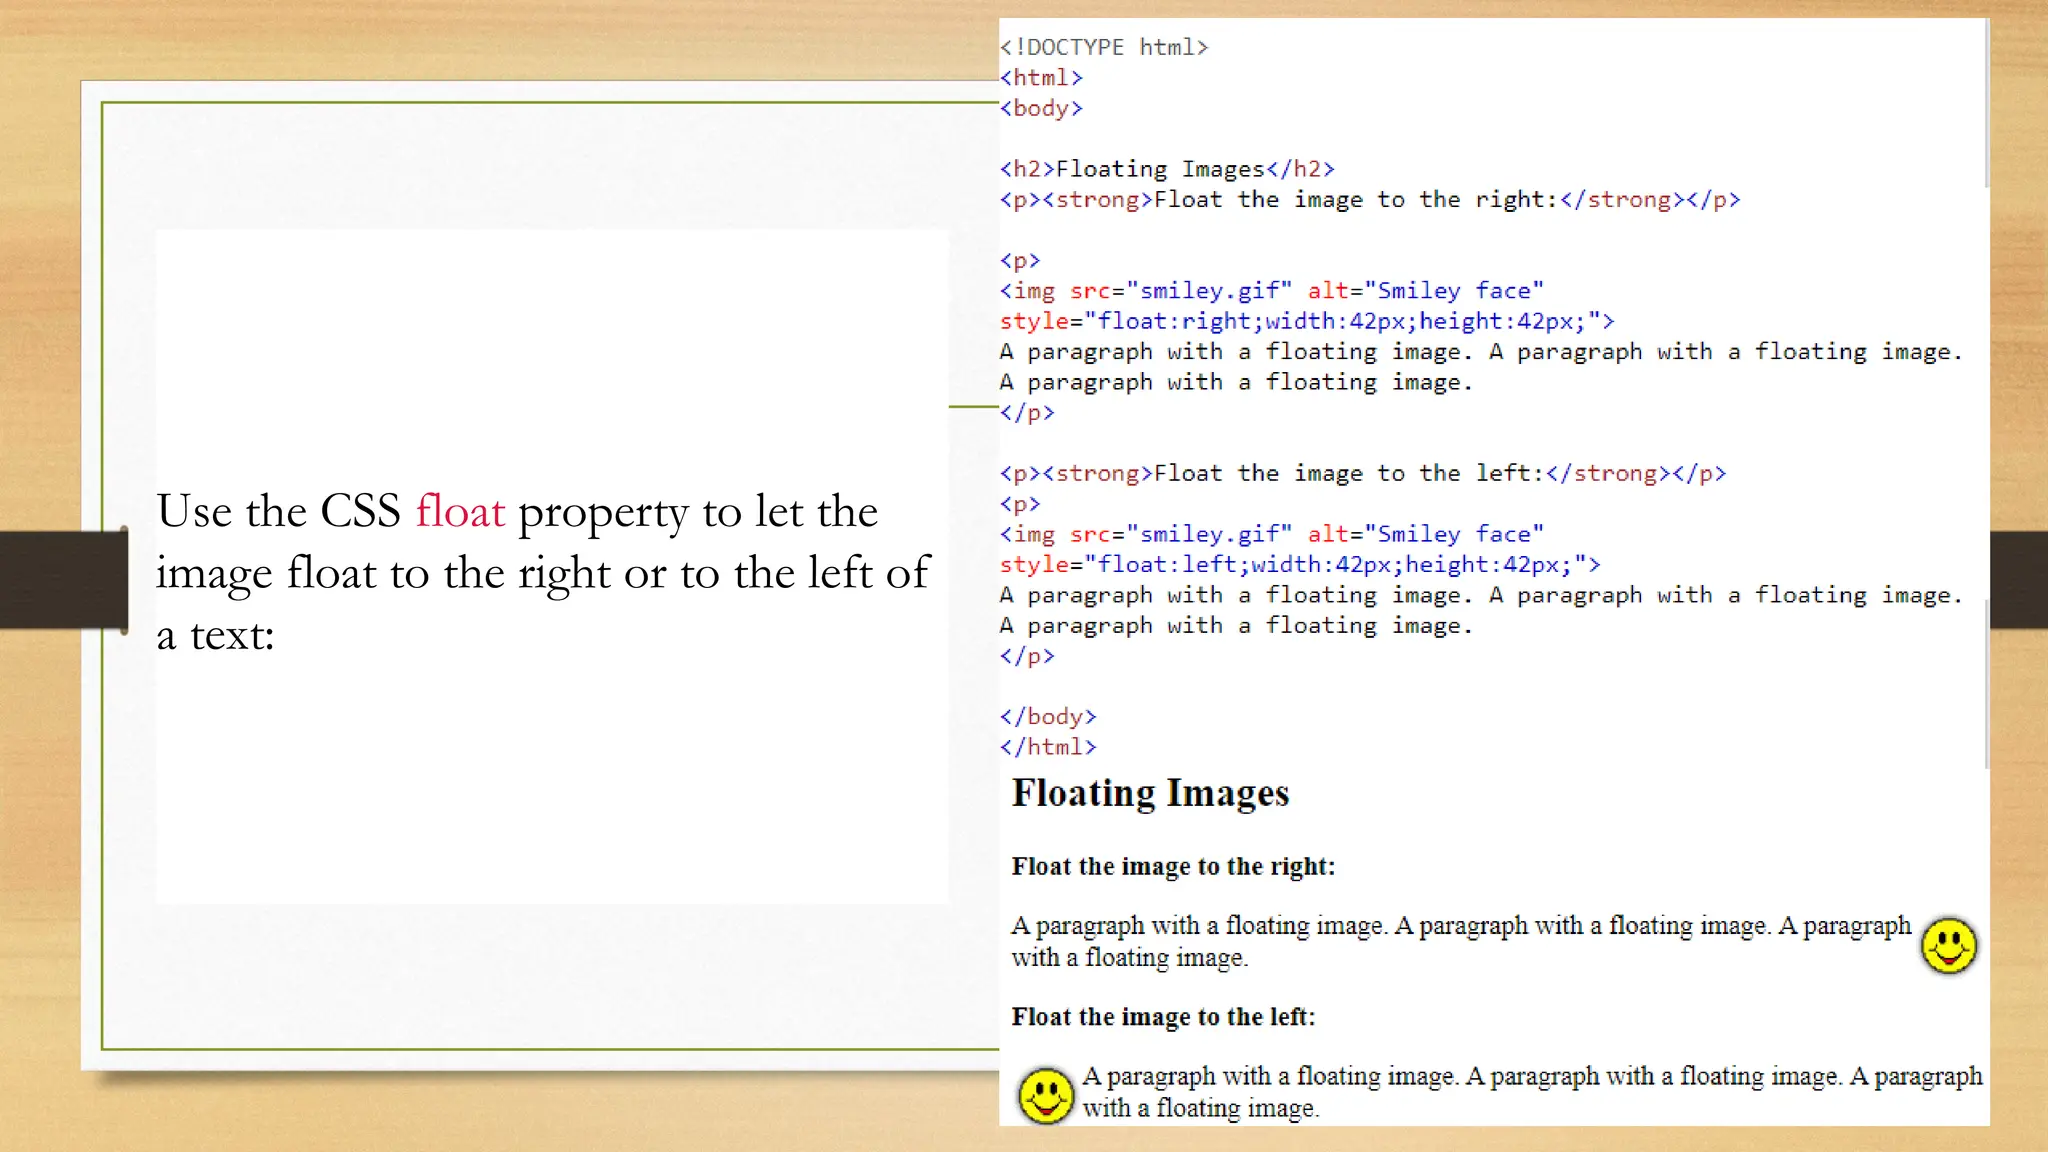2048x1152 pixels.
Task: Select 'Float the image to the right:' bold output text
Action: pos(1173,866)
